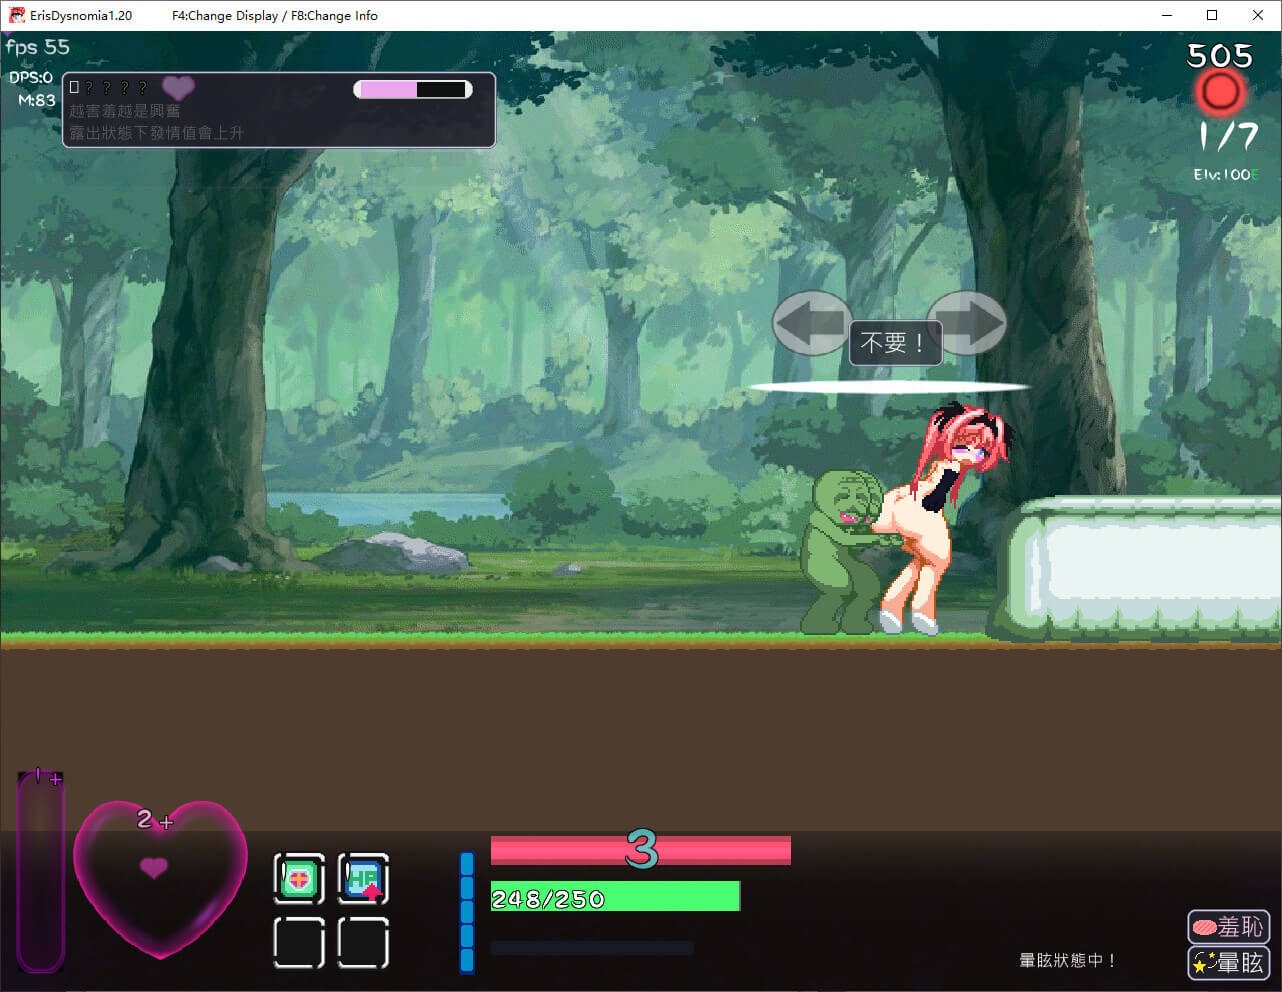Select the green healing item slot
The image size is (1282, 992).
(x=299, y=879)
